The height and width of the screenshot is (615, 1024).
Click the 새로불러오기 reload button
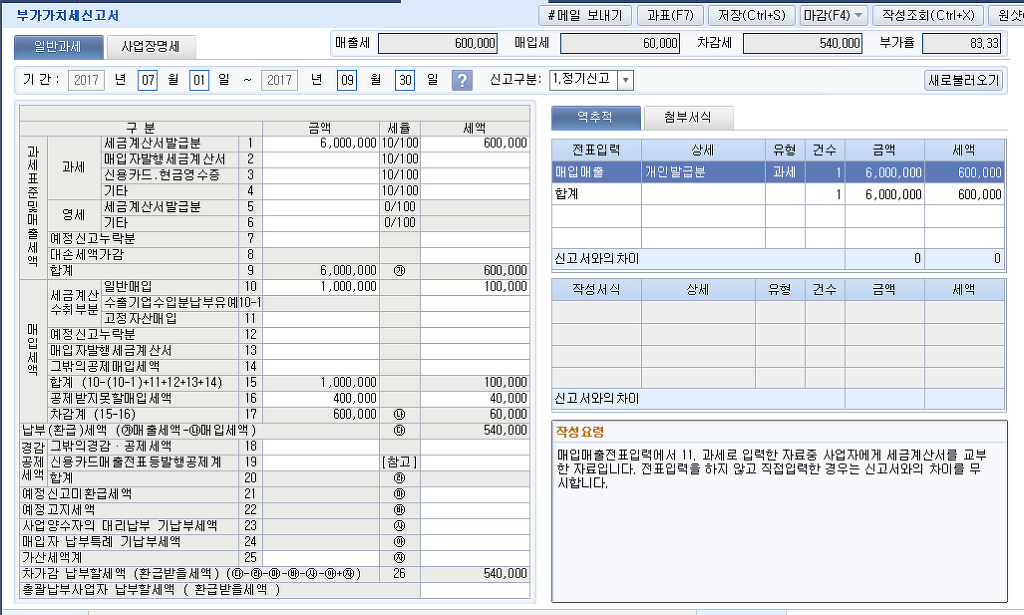pos(964,81)
